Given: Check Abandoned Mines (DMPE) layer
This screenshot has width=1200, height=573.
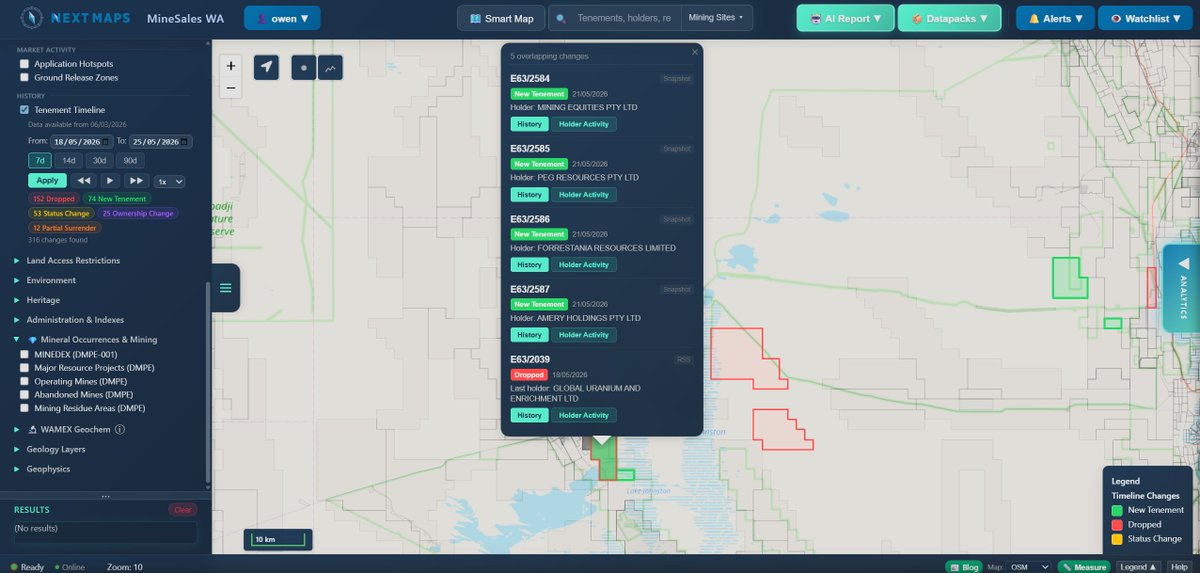Looking at the screenshot, I should 25,395.
